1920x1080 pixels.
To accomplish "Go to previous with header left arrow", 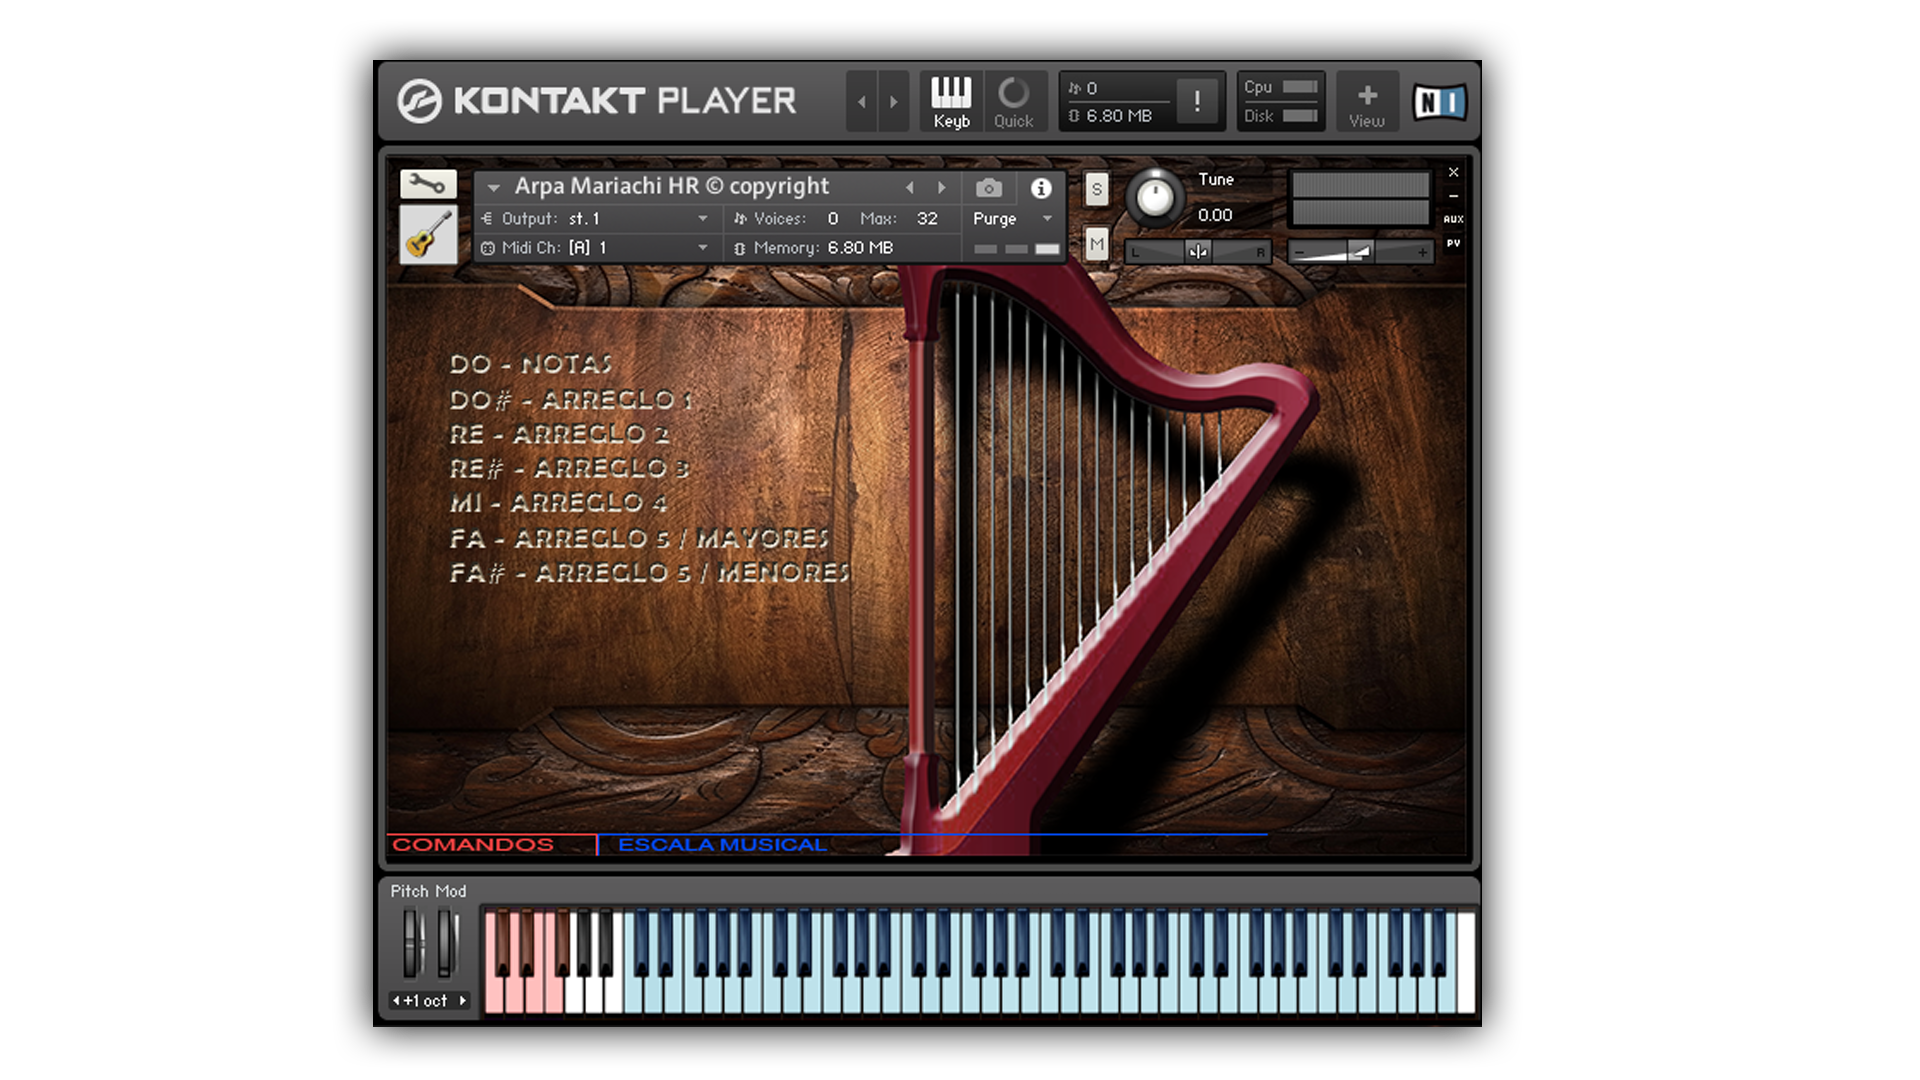I will tap(862, 101).
